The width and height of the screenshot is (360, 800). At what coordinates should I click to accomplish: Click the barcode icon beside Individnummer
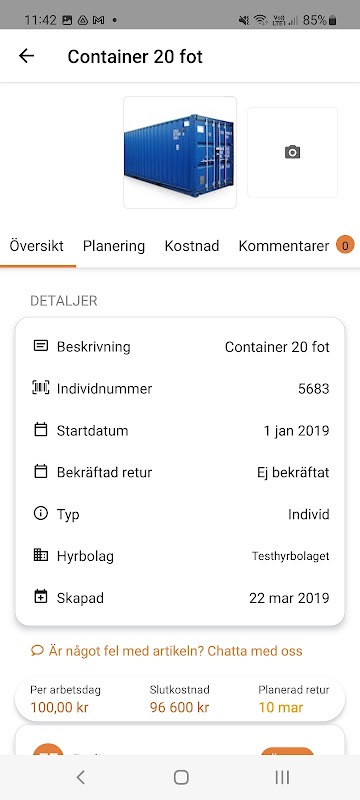pos(41,388)
